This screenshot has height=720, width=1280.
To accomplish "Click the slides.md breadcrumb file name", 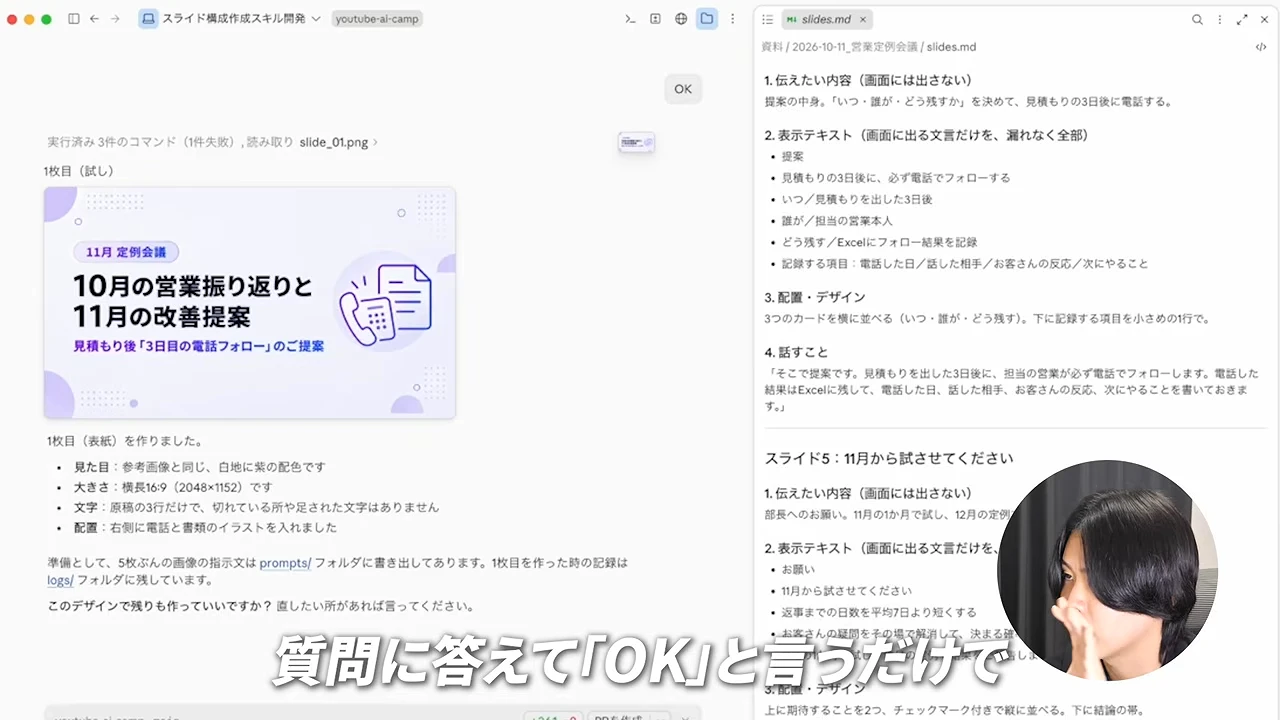I will pyautogui.click(x=951, y=47).
